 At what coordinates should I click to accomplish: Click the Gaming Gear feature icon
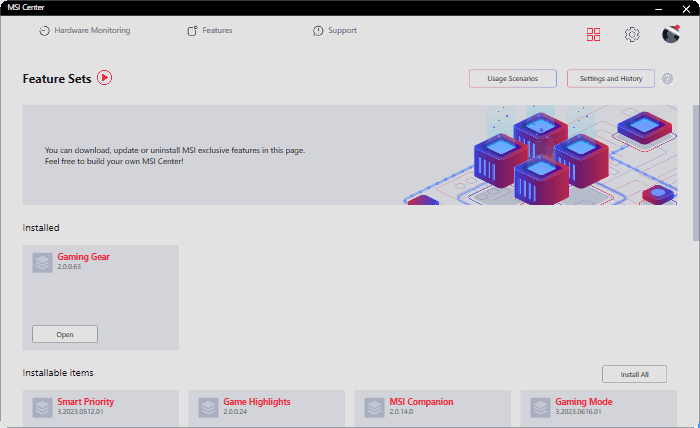(x=42, y=263)
